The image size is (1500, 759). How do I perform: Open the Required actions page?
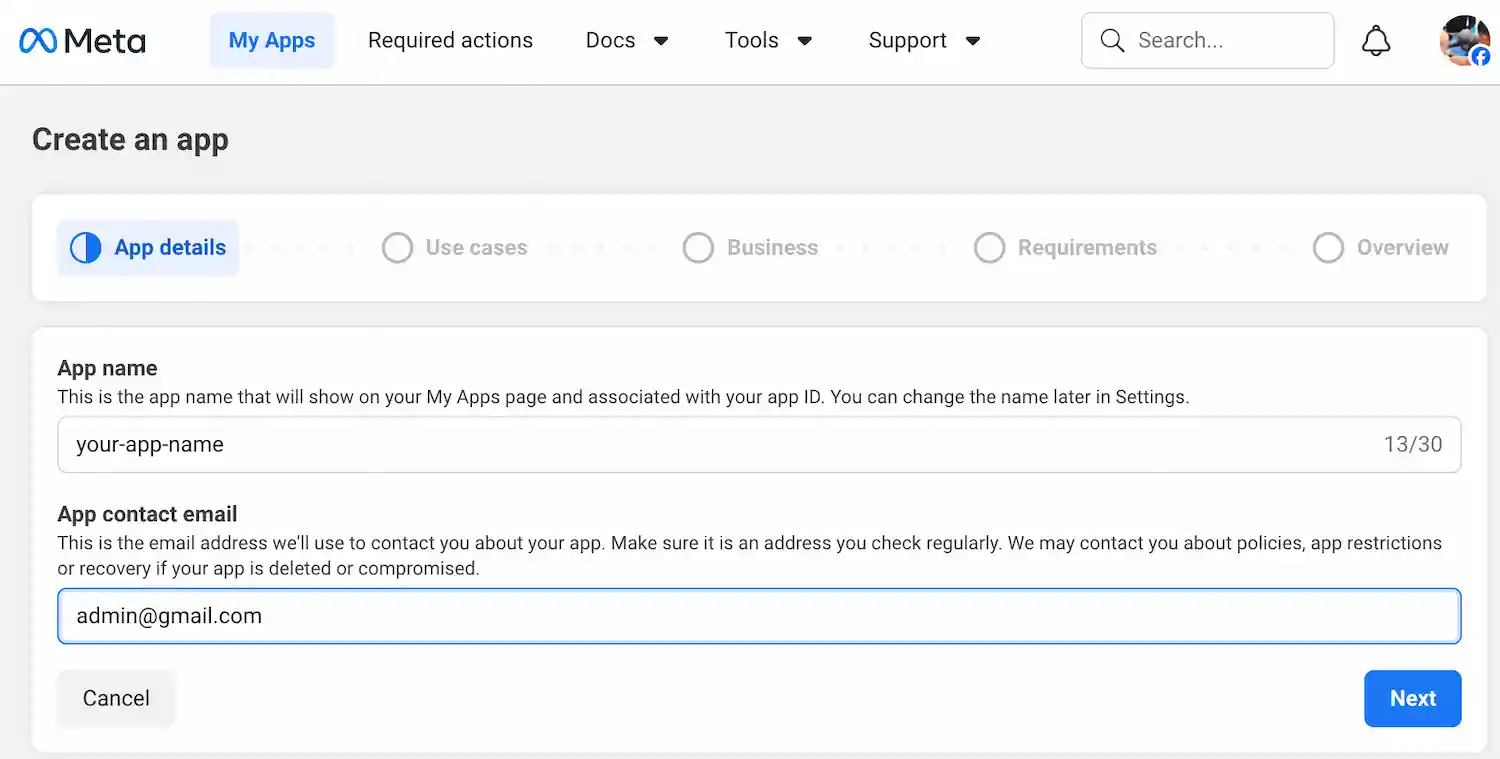(450, 40)
